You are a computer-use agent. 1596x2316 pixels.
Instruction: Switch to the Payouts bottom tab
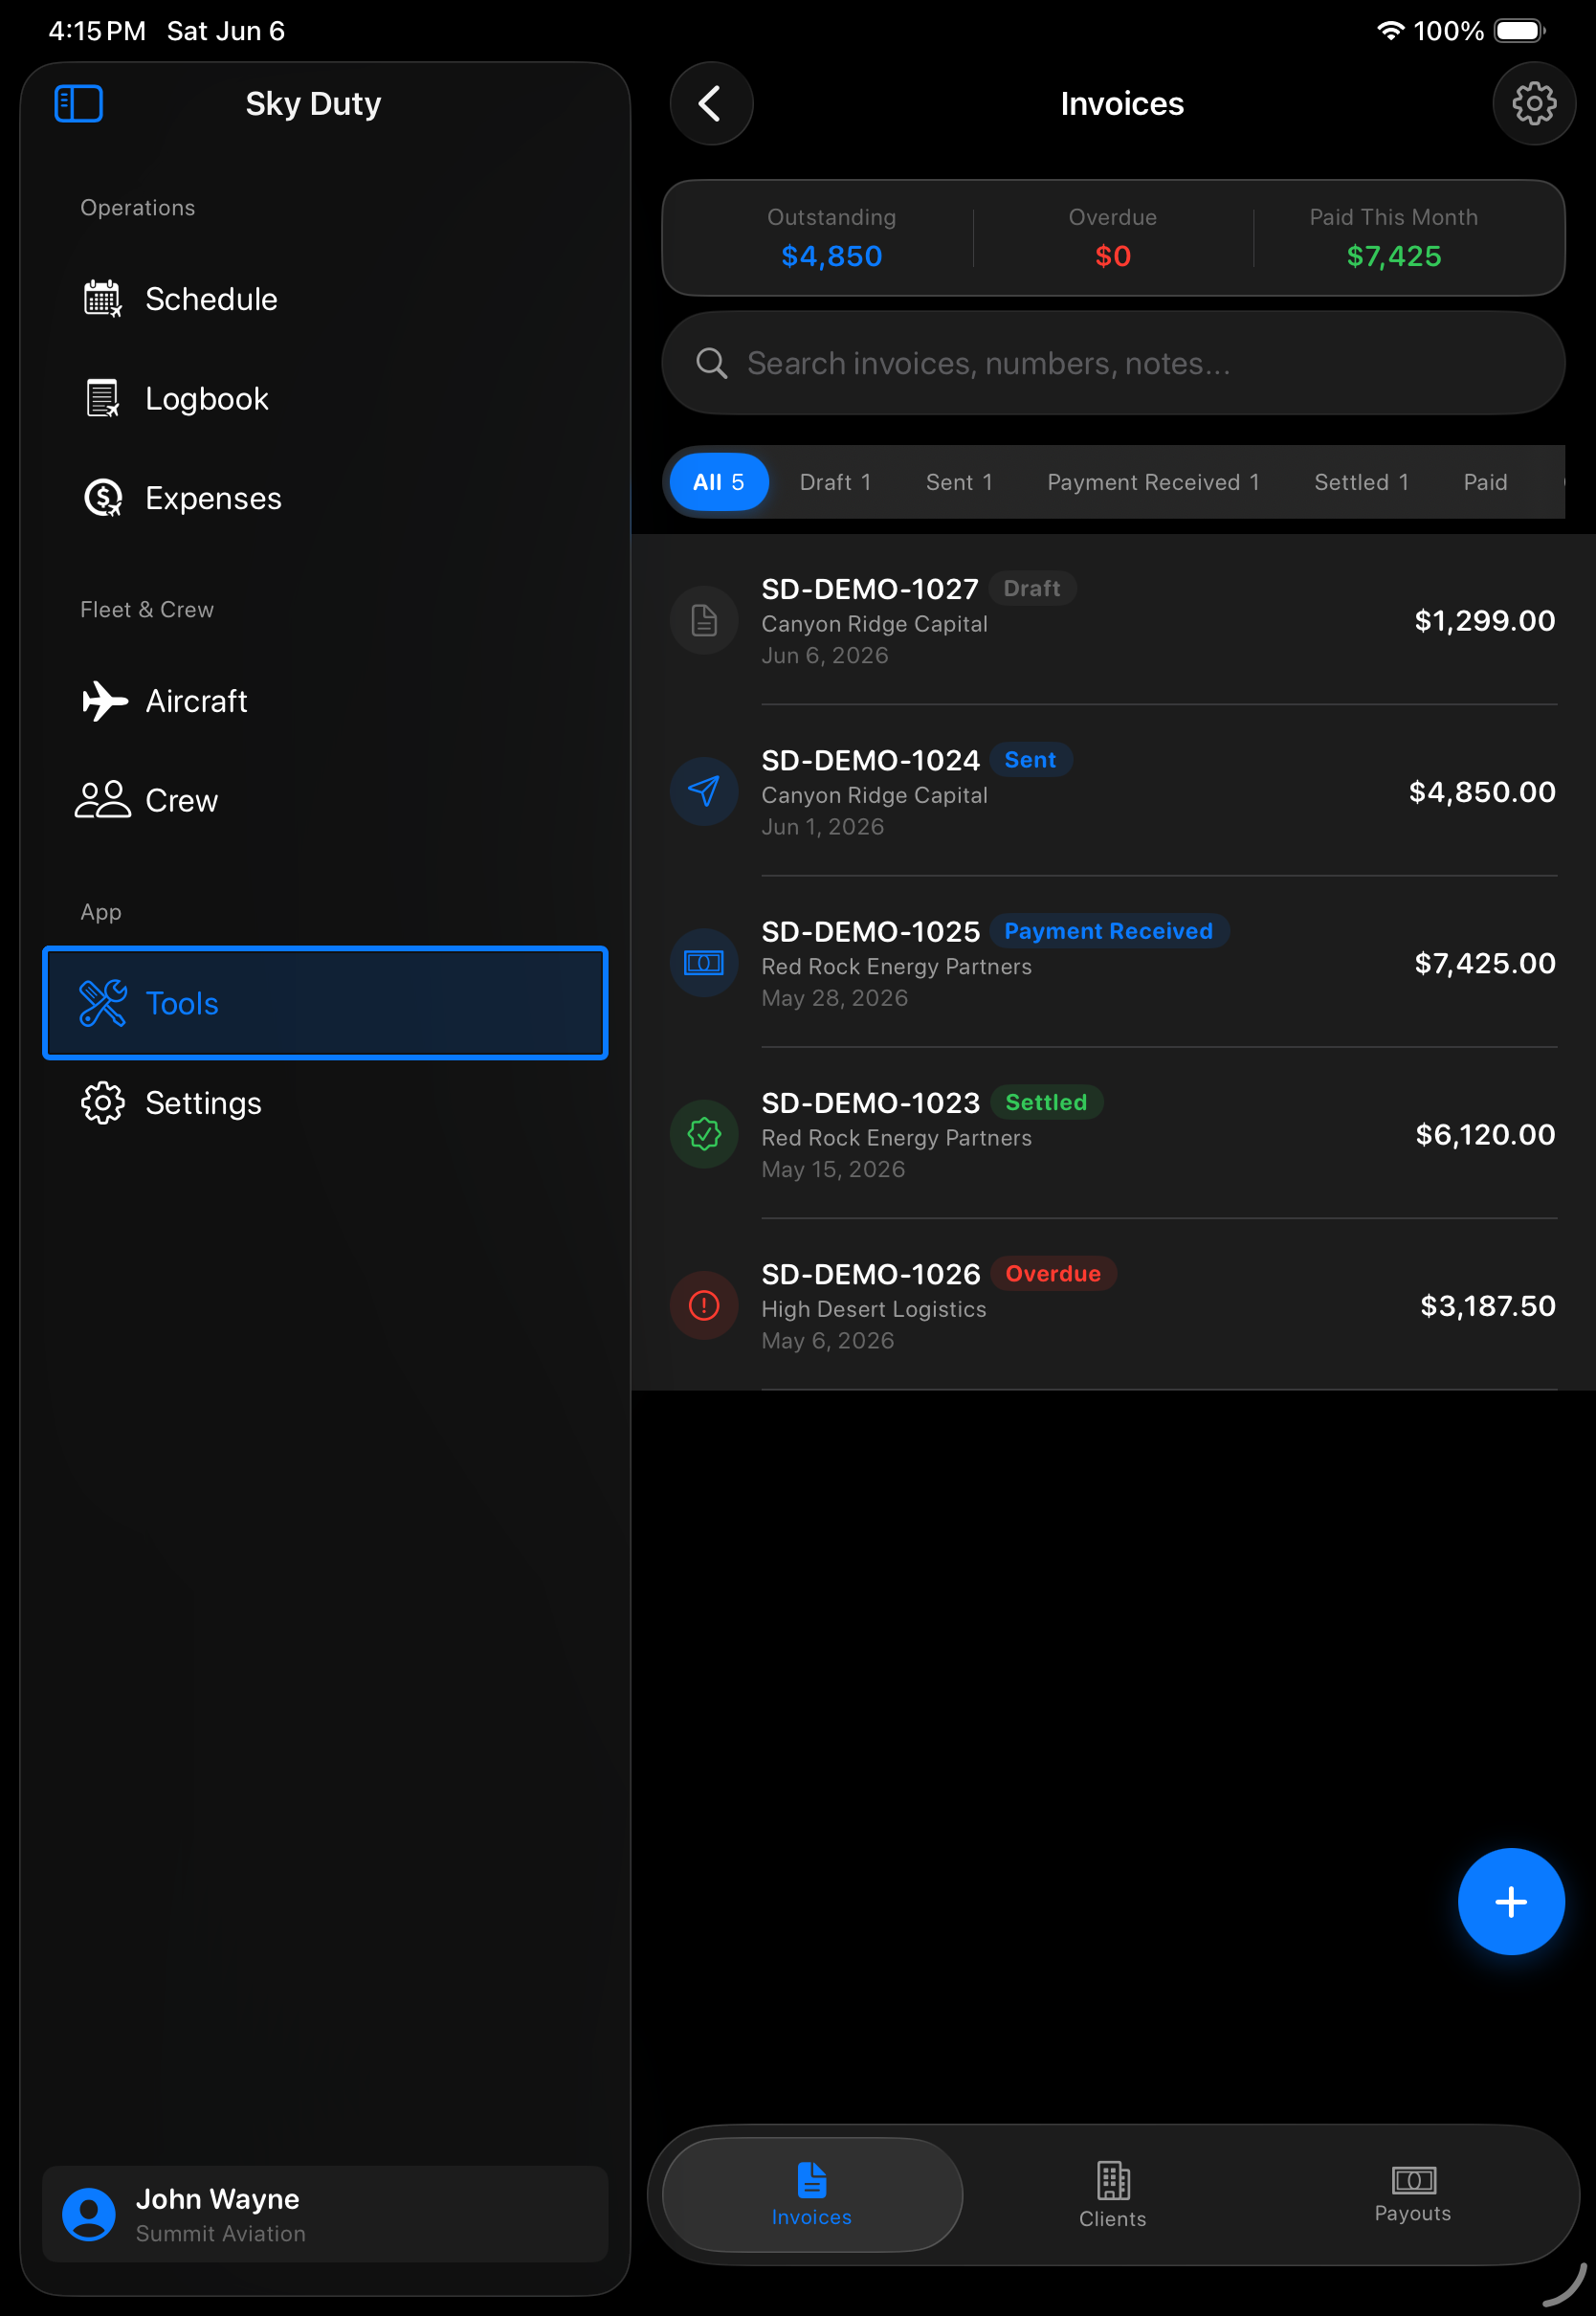(x=1412, y=2194)
